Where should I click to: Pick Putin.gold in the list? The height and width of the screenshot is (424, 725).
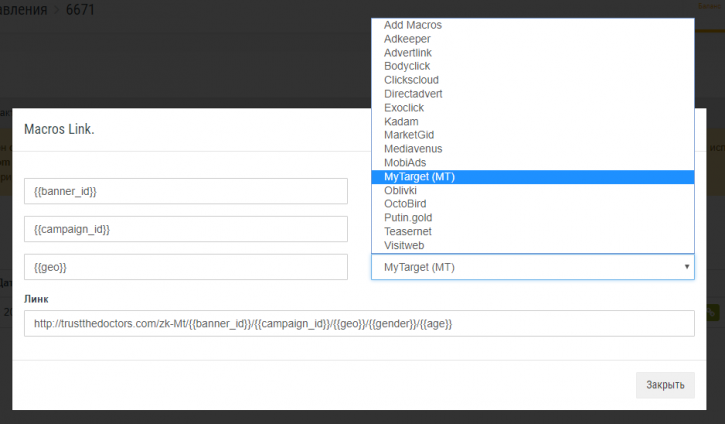tap(533, 218)
